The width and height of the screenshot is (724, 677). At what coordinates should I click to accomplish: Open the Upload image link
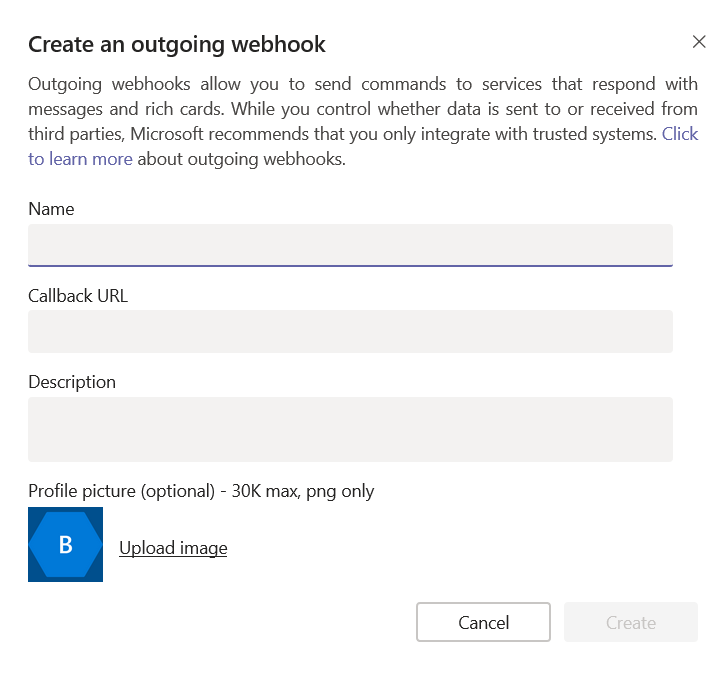[x=173, y=548]
